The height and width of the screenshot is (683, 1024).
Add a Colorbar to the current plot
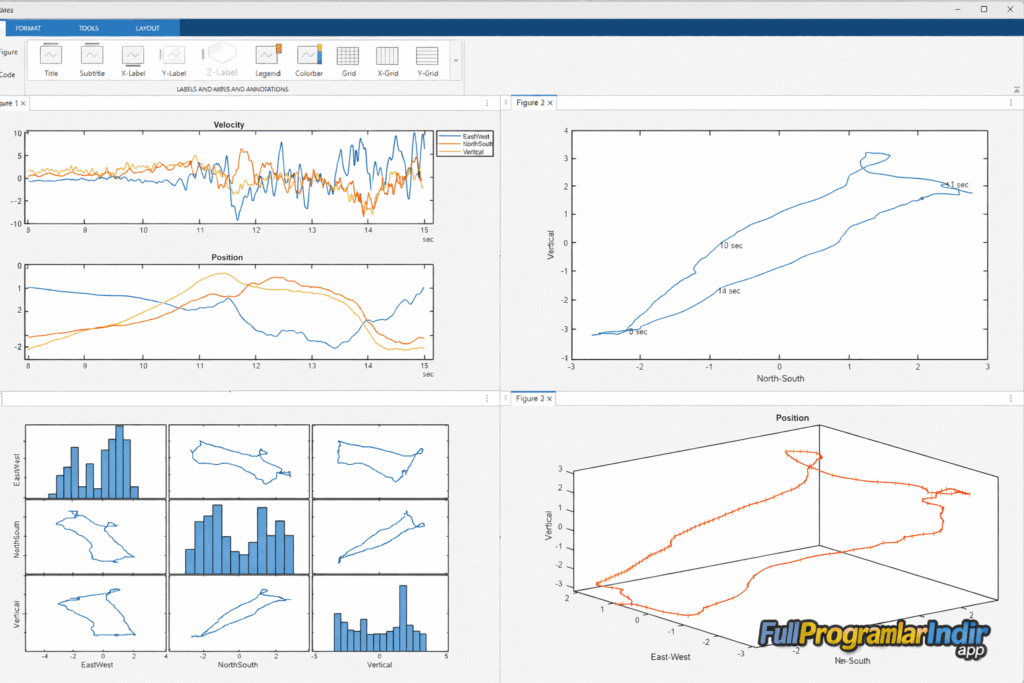coord(309,59)
